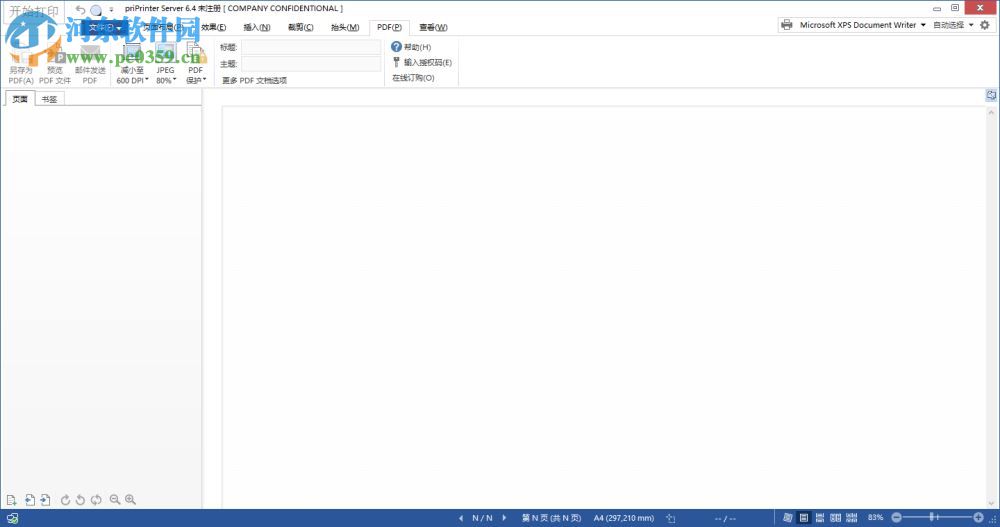Select the 书签 bookmarks panel tab
This screenshot has height=527, width=1000.
click(49, 100)
